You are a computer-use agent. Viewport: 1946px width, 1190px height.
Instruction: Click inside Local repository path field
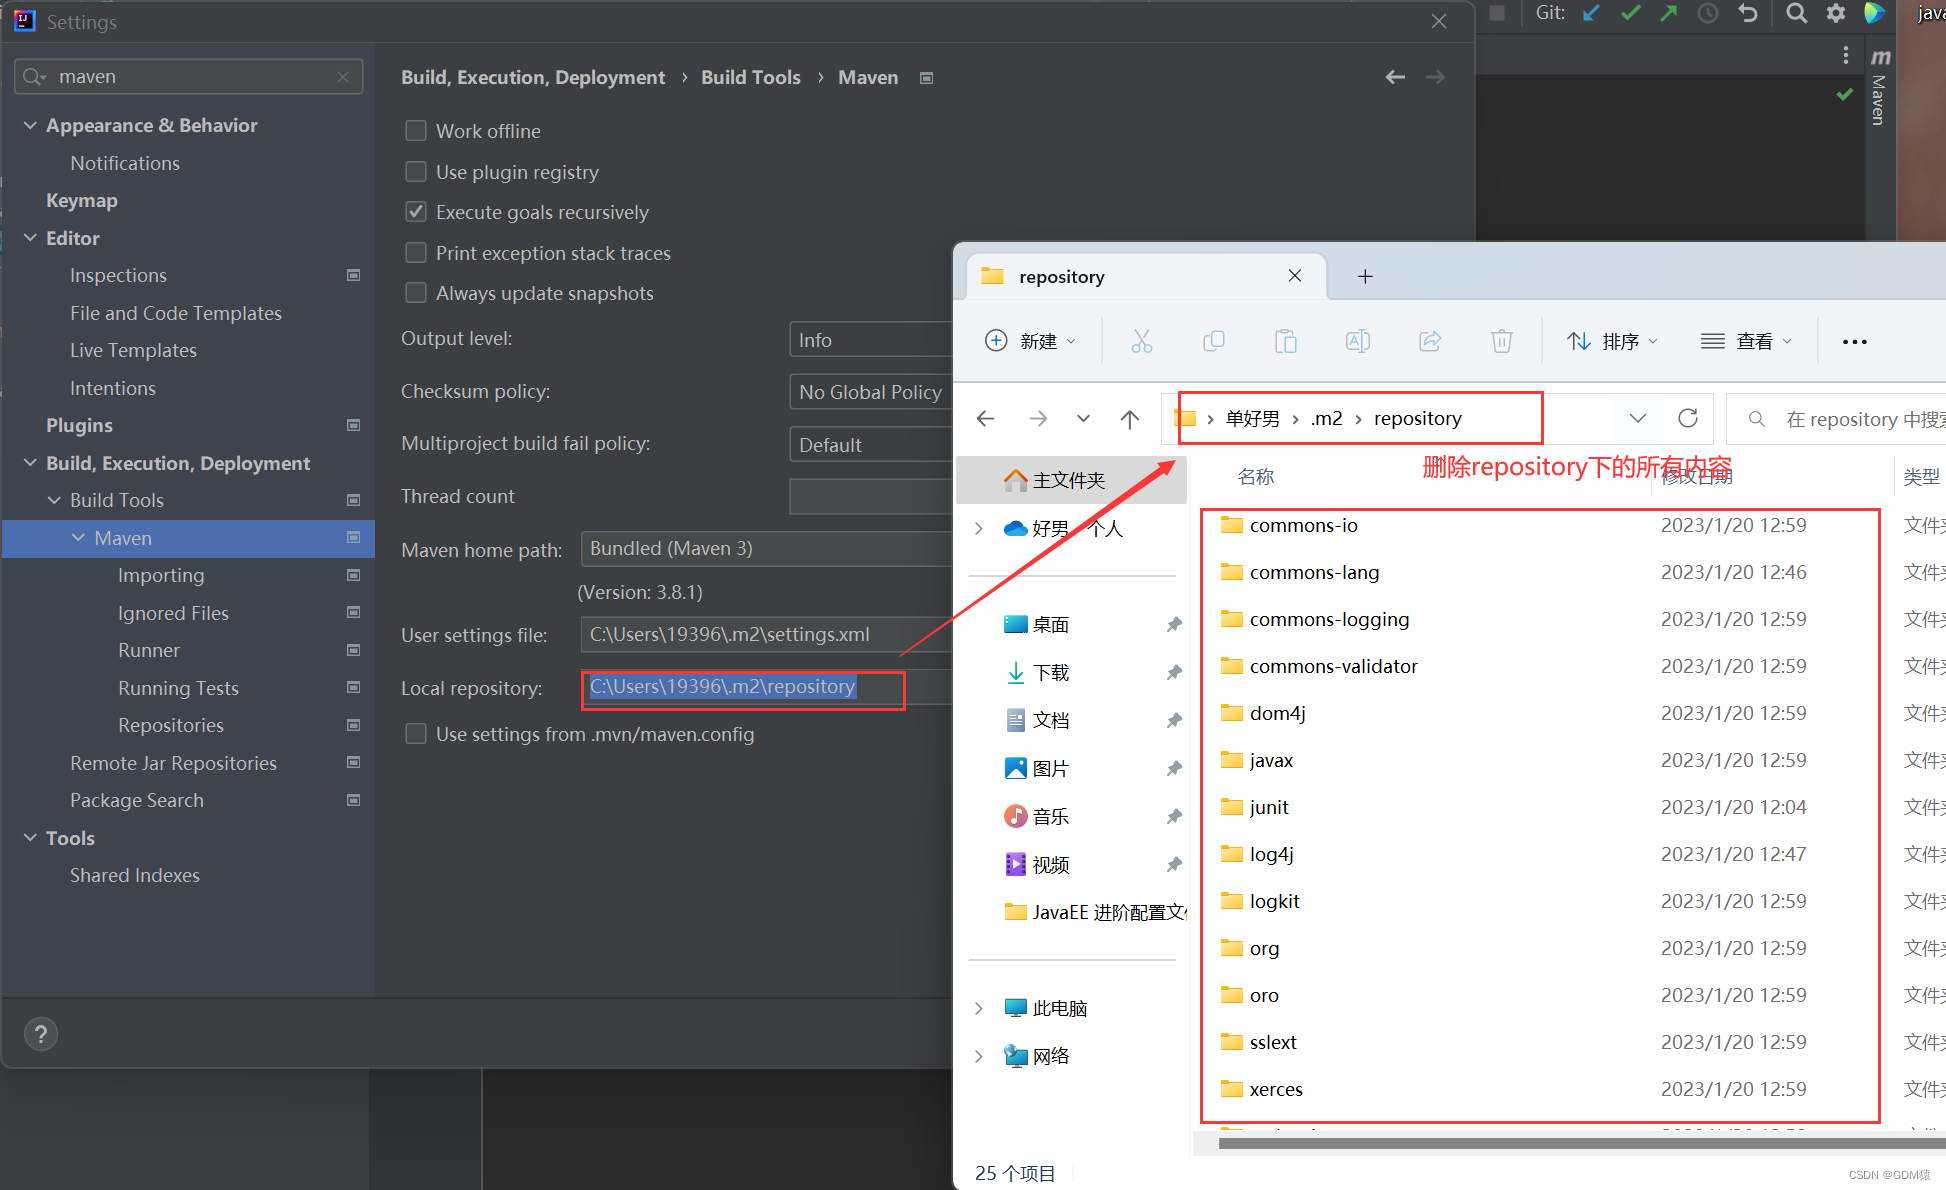coord(766,687)
